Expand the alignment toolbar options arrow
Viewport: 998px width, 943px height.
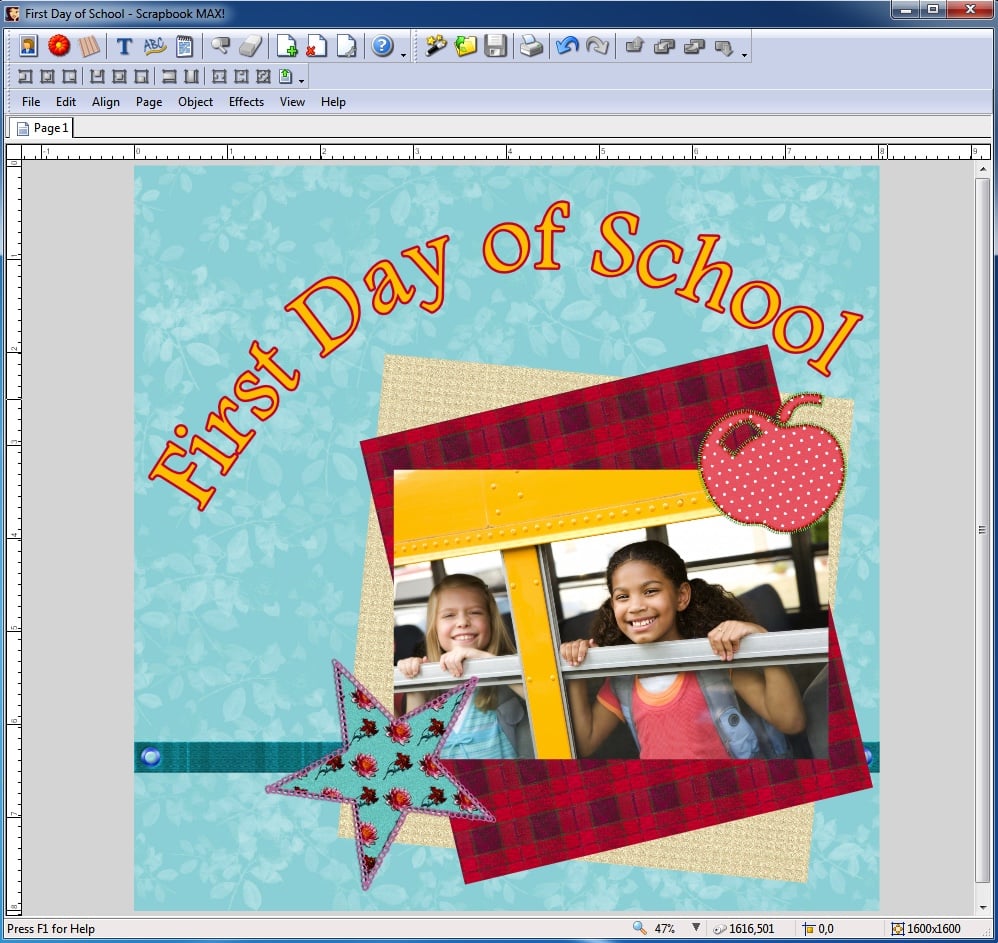[x=302, y=81]
